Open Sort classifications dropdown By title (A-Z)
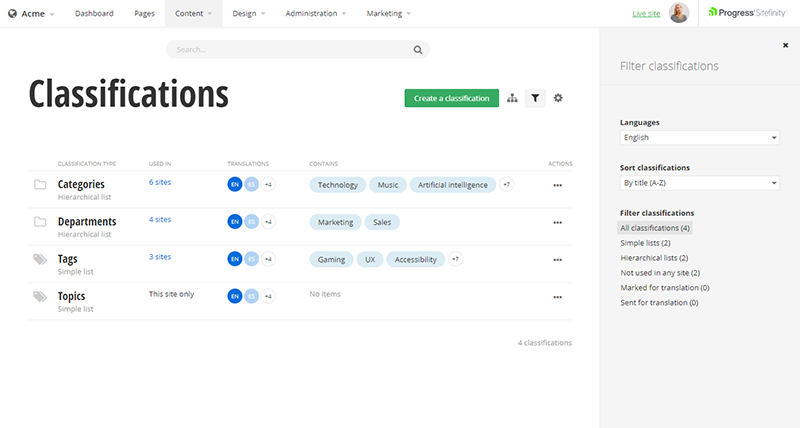This screenshot has height=428, width=800. click(699, 183)
